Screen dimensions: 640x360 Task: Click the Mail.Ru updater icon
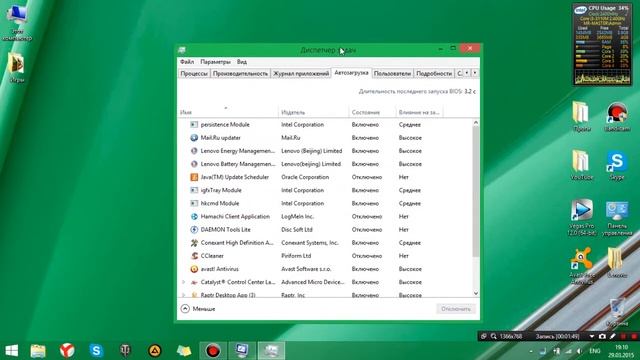(x=194, y=138)
